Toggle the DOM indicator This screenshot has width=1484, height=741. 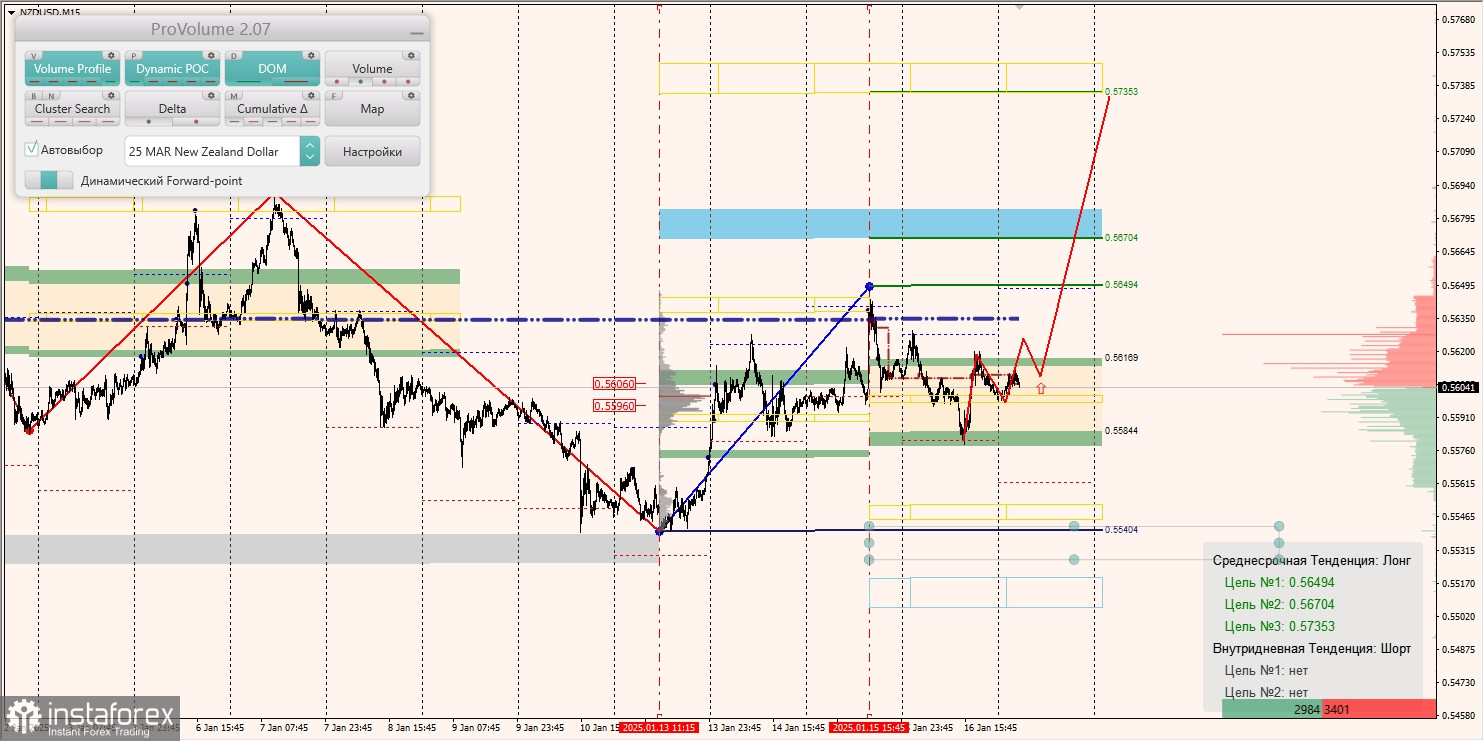click(272, 69)
